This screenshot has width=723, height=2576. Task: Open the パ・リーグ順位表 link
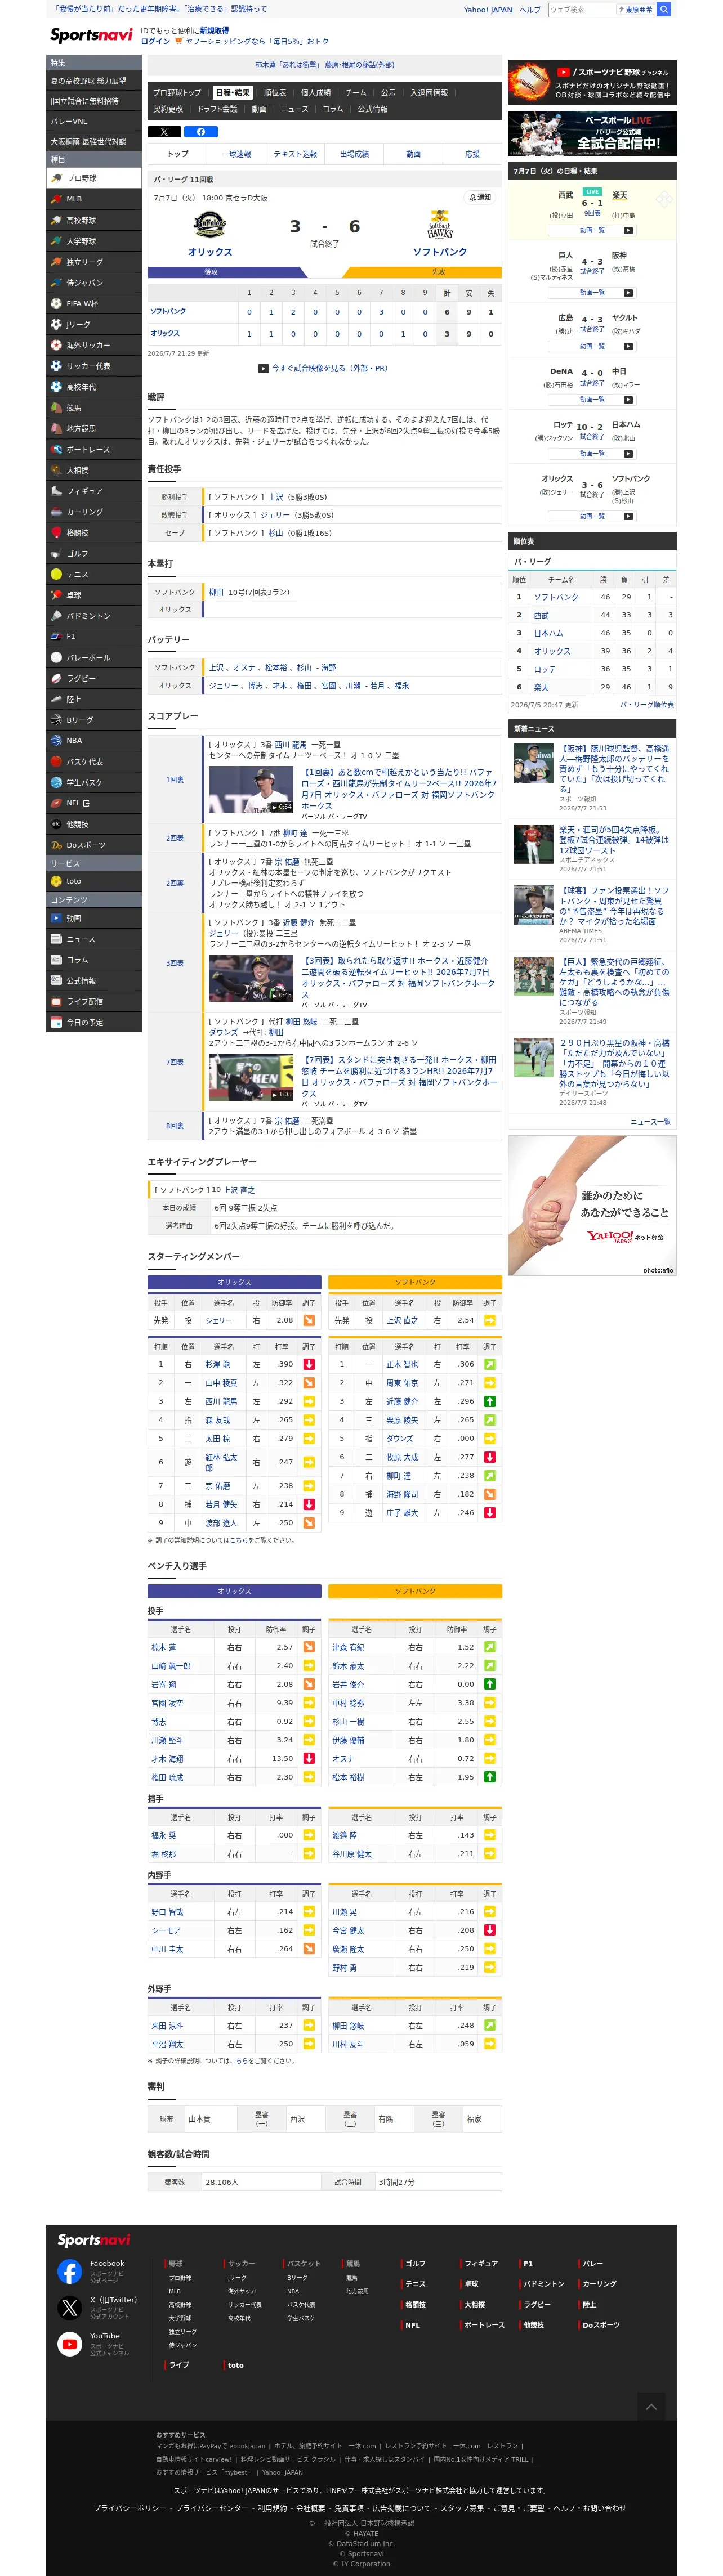646,705
